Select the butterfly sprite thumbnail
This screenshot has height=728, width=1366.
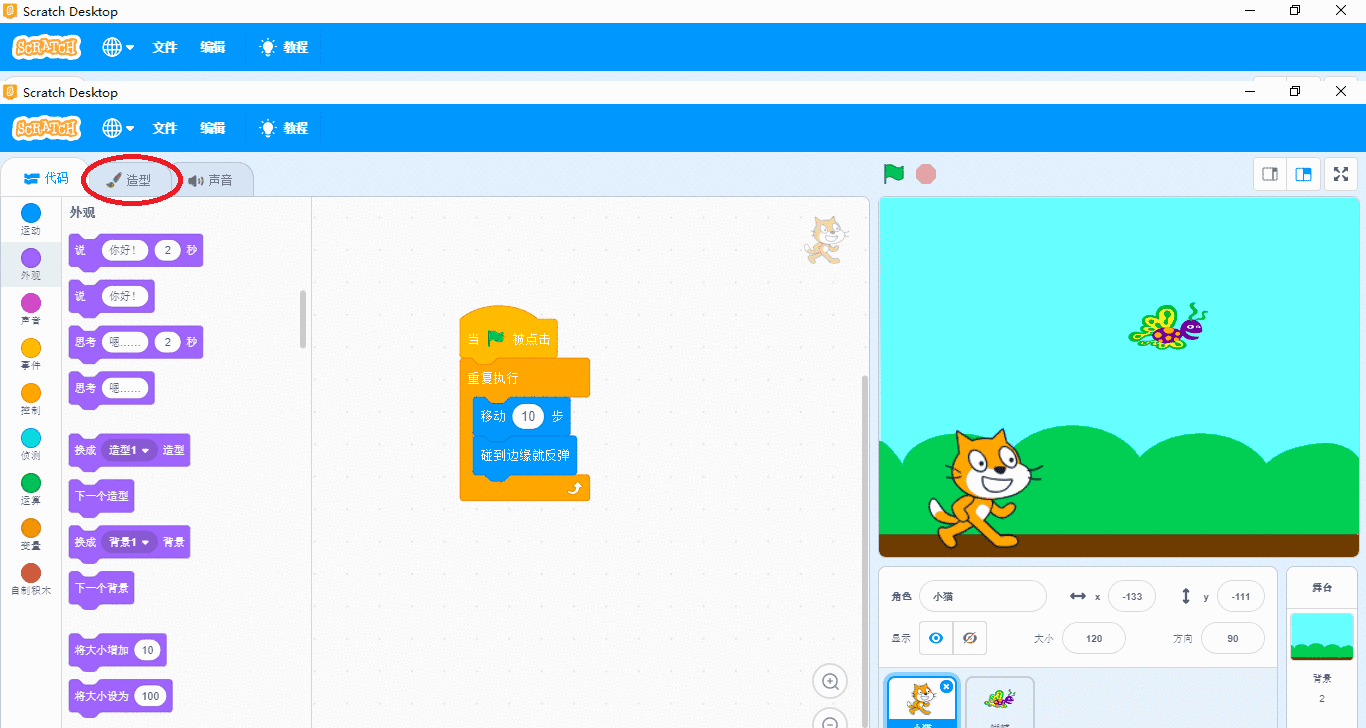click(1000, 702)
